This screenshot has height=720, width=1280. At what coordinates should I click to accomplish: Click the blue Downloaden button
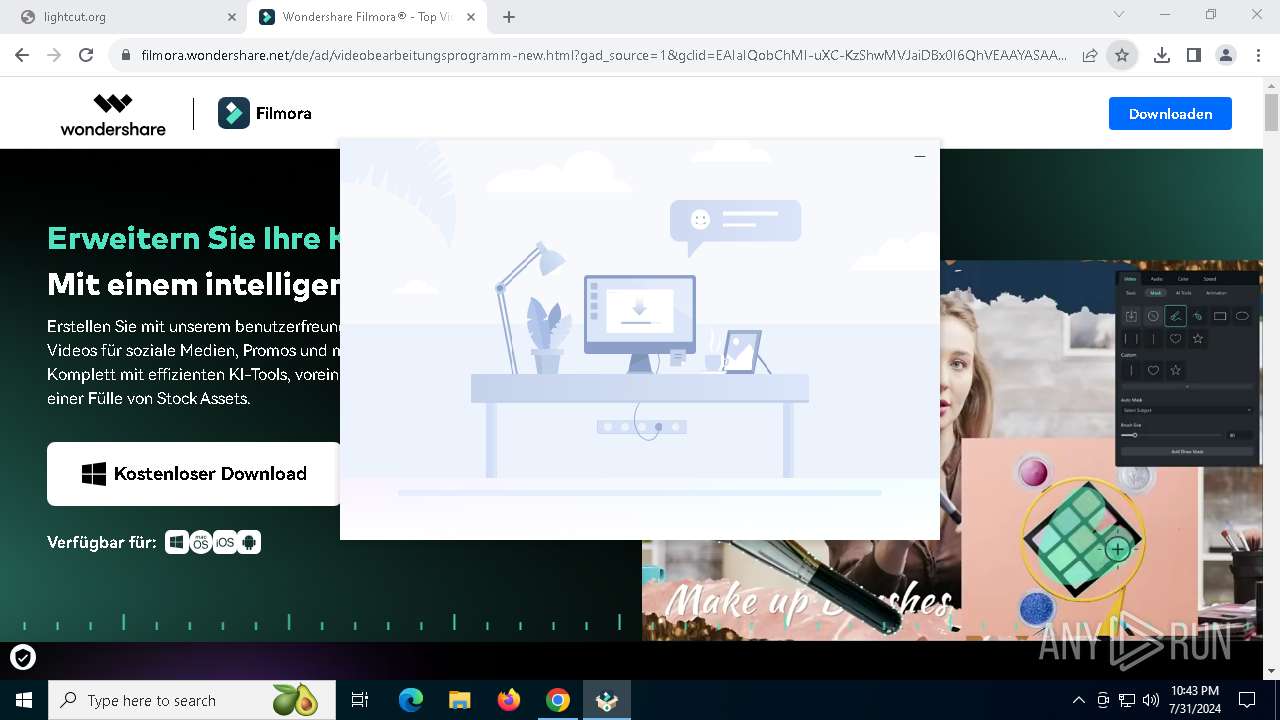1170,114
